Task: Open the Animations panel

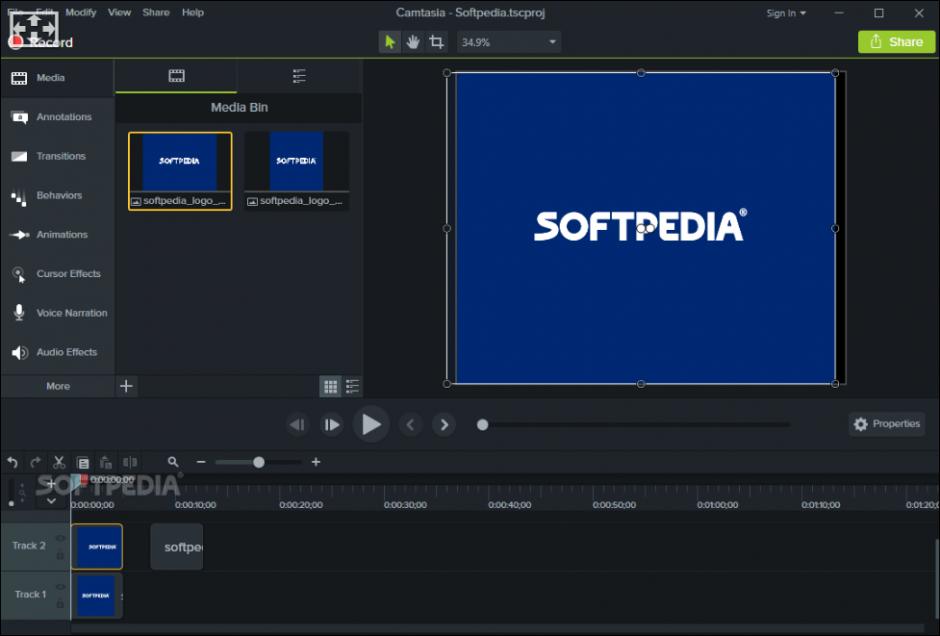Action: 57,234
